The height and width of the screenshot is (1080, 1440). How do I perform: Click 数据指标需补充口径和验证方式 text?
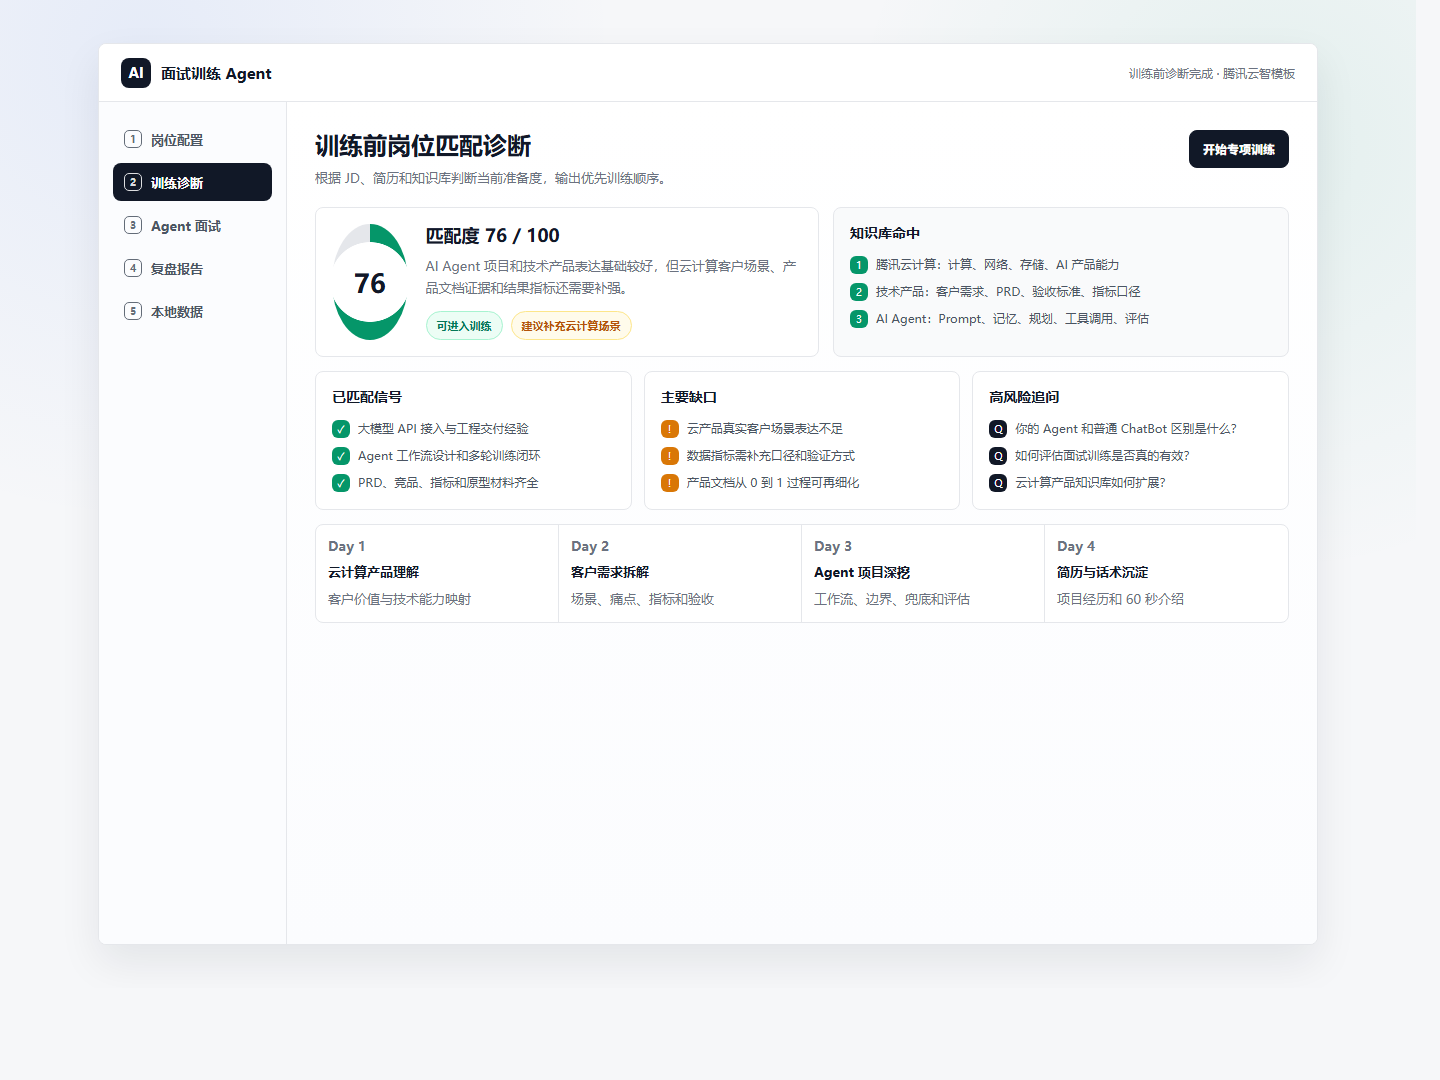coord(771,456)
